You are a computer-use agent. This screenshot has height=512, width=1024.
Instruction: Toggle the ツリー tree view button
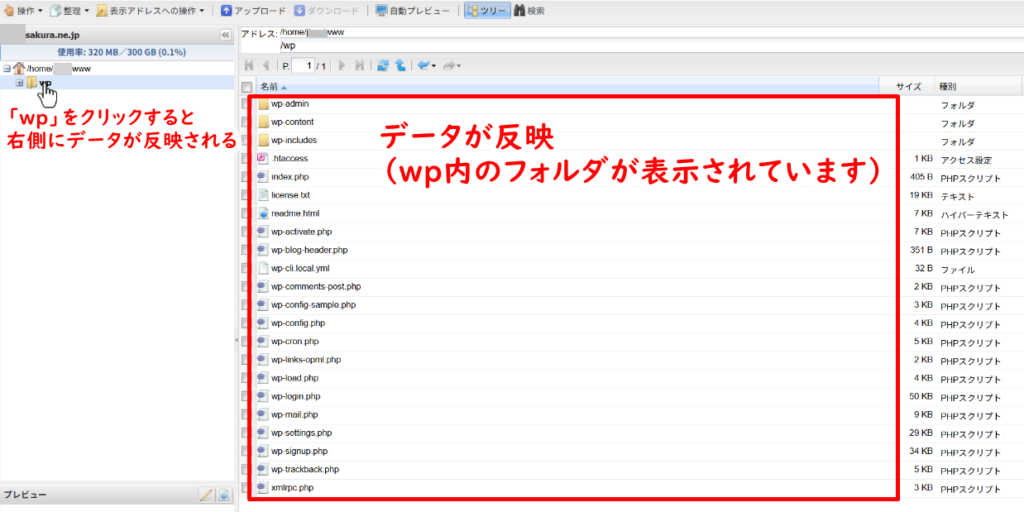pyautogui.click(x=486, y=11)
